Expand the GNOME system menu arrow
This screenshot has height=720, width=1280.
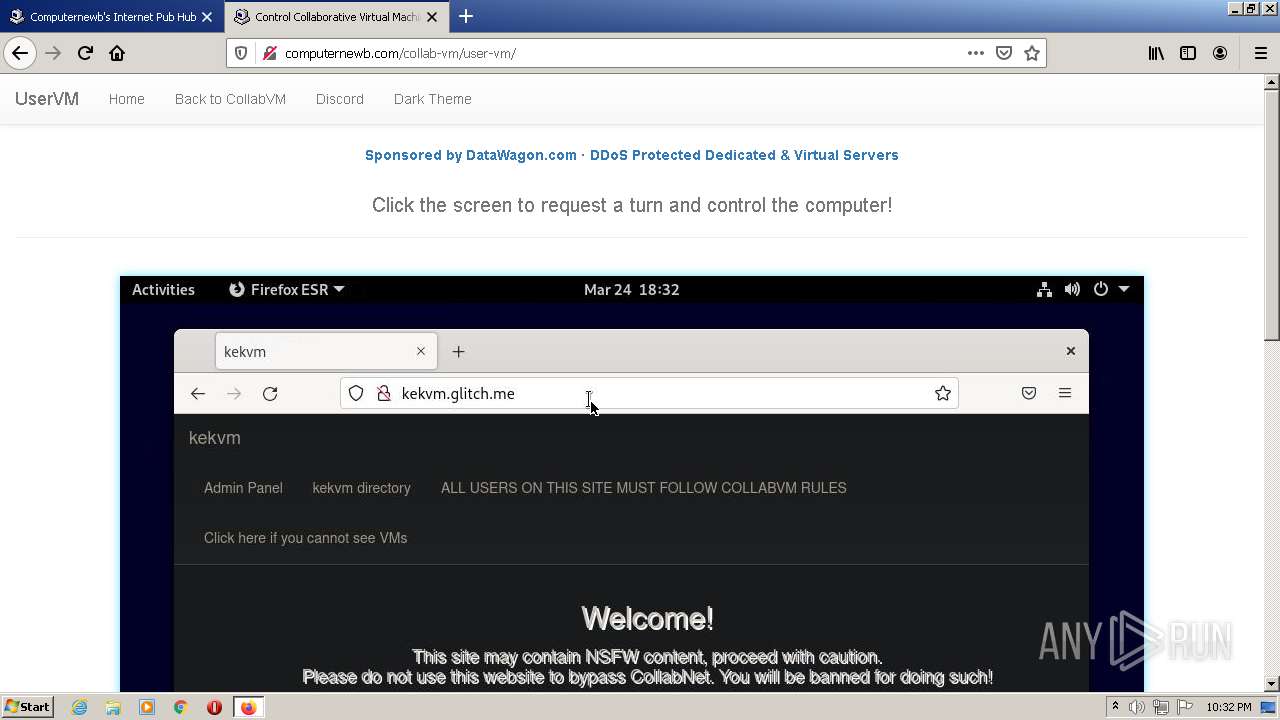(x=1124, y=289)
